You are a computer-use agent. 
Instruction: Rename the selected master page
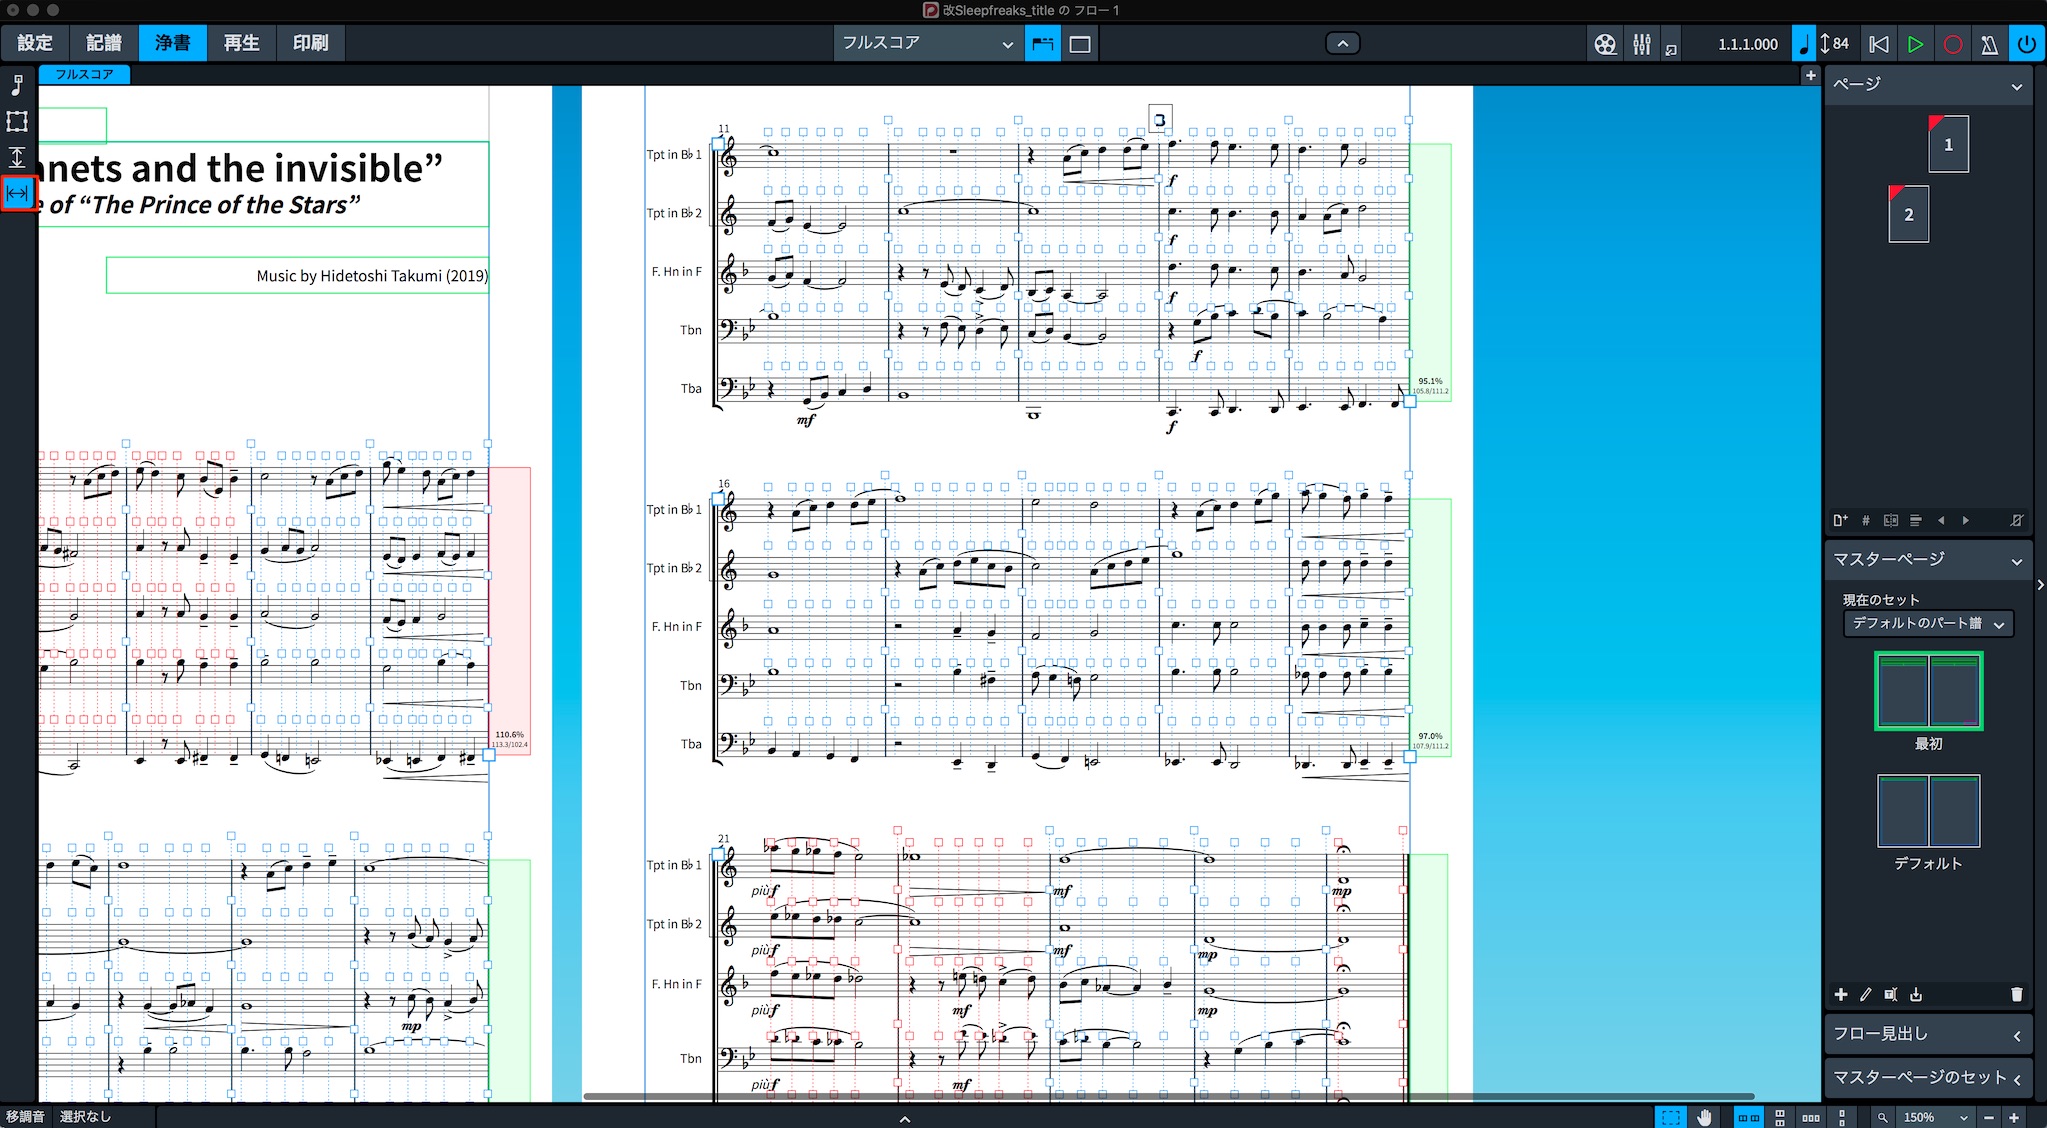pos(1891,995)
